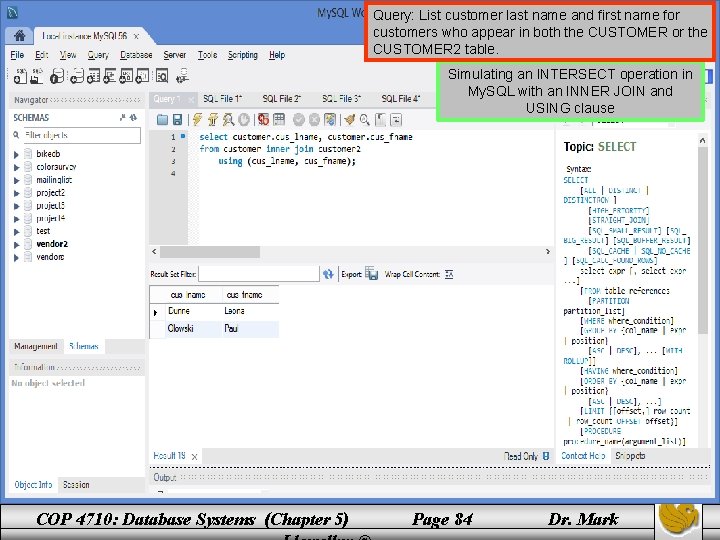Rollback transaction X icon
This screenshot has height=540, width=720.
click(x=314, y=120)
